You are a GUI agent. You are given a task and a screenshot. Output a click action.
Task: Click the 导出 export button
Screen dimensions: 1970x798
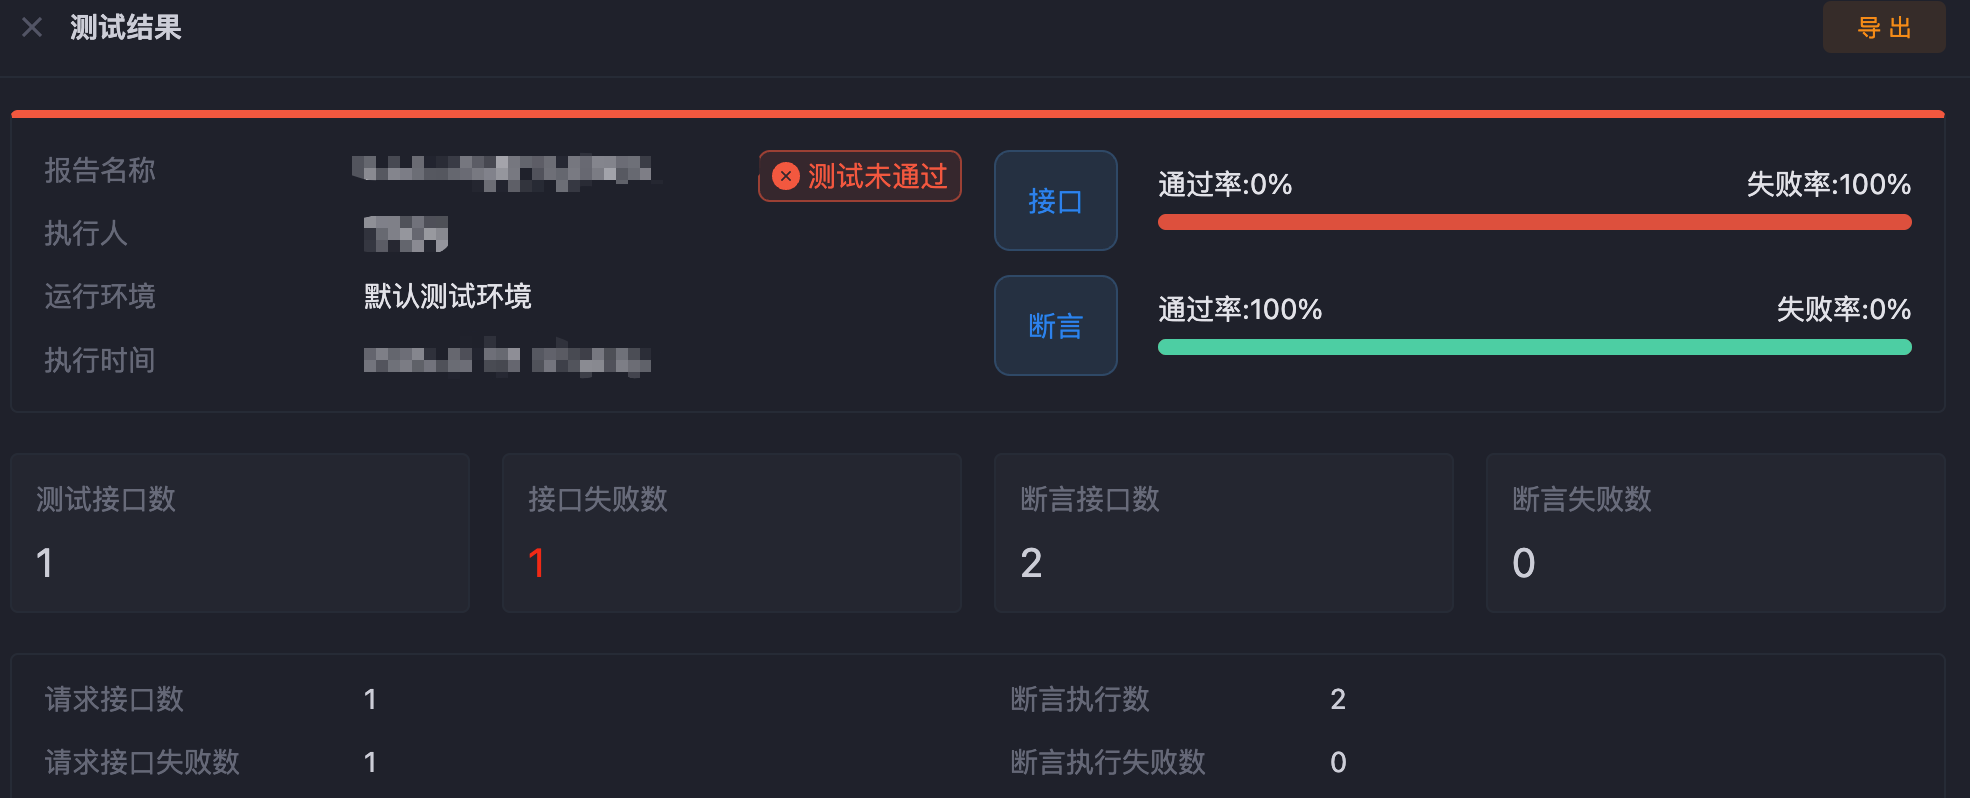click(1884, 27)
